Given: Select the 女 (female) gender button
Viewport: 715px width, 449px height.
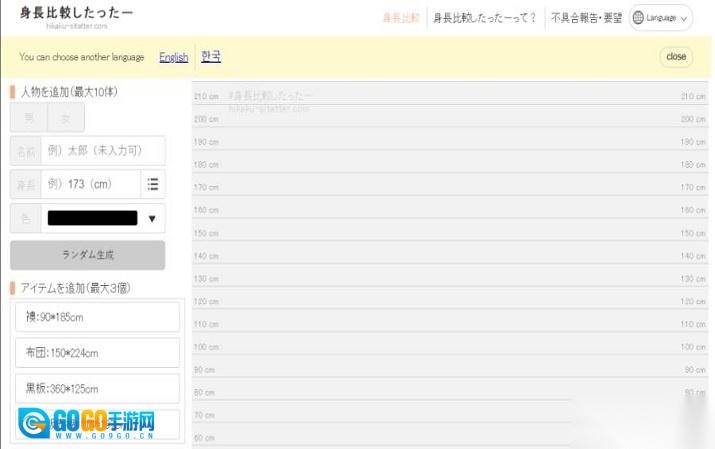Looking at the screenshot, I should click(x=66, y=118).
